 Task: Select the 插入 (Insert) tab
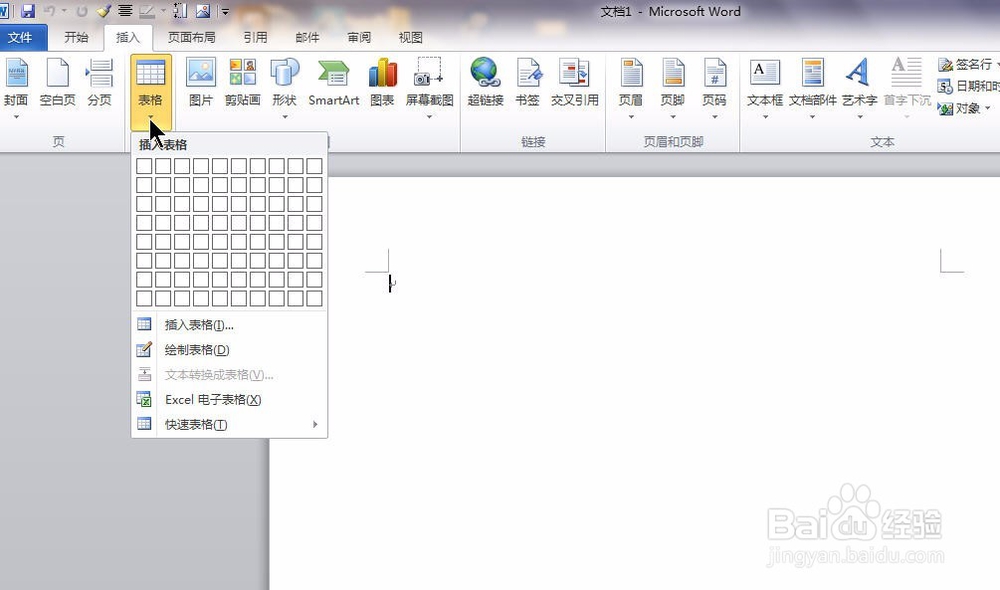point(128,38)
